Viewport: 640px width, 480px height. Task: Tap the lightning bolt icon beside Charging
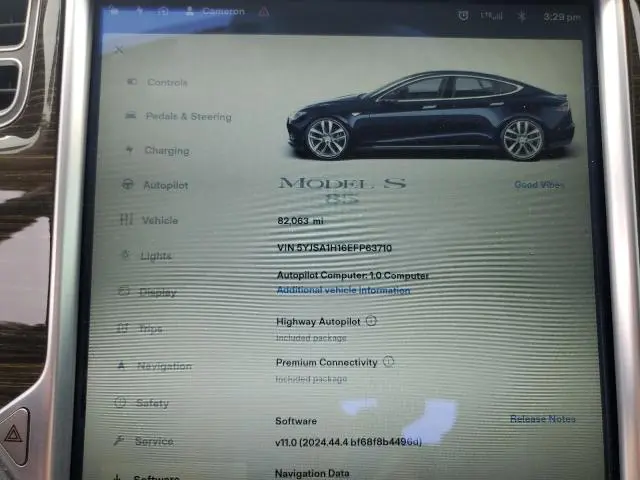tap(129, 150)
